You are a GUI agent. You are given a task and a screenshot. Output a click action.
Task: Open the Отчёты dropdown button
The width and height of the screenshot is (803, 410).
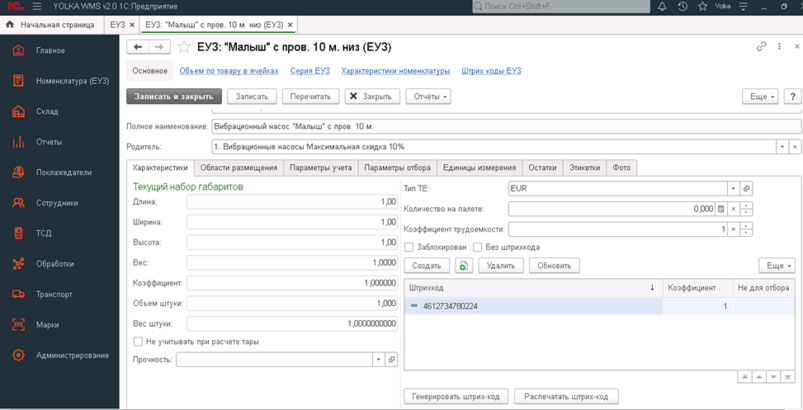431,97
